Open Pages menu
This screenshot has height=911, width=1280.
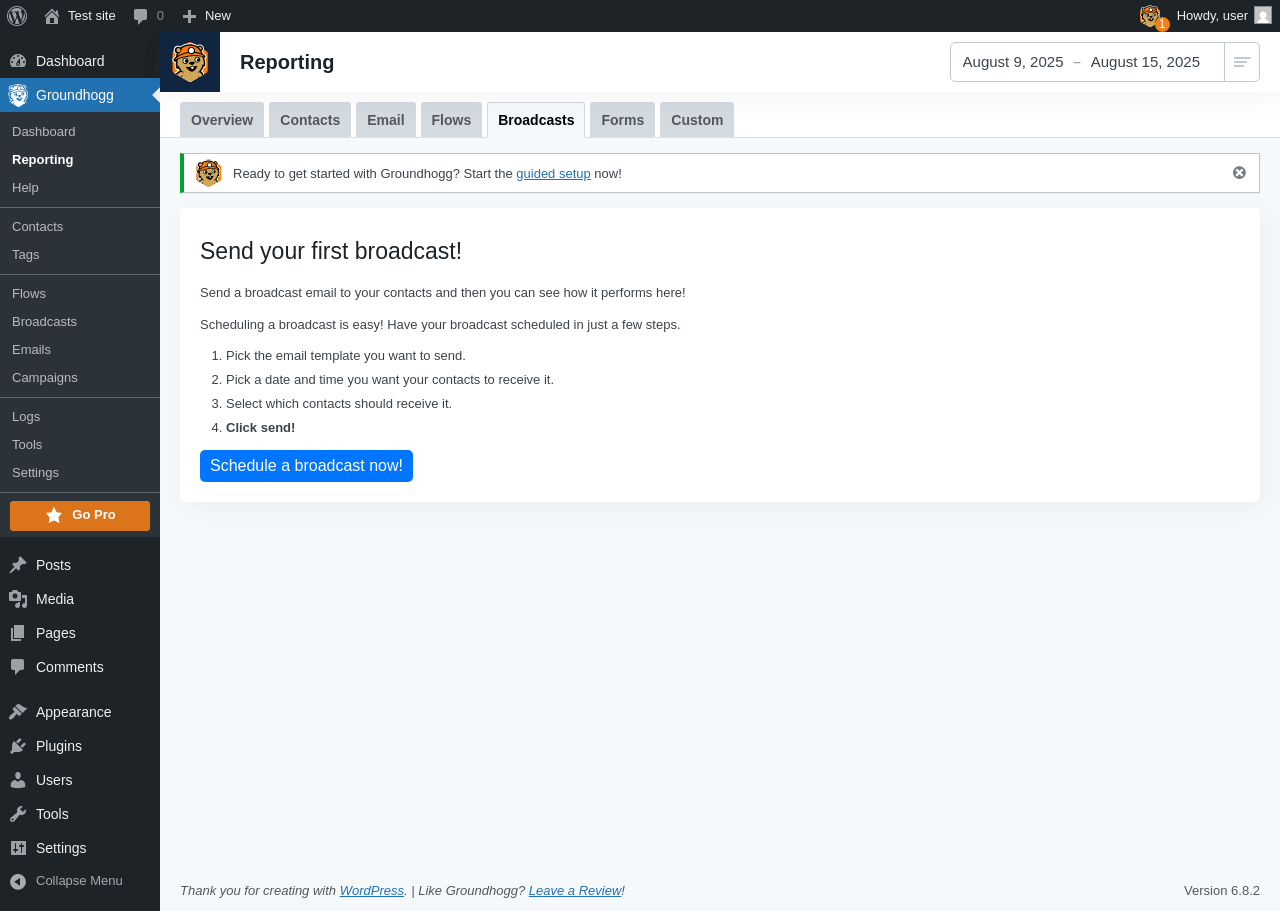[x=80, y=633]
